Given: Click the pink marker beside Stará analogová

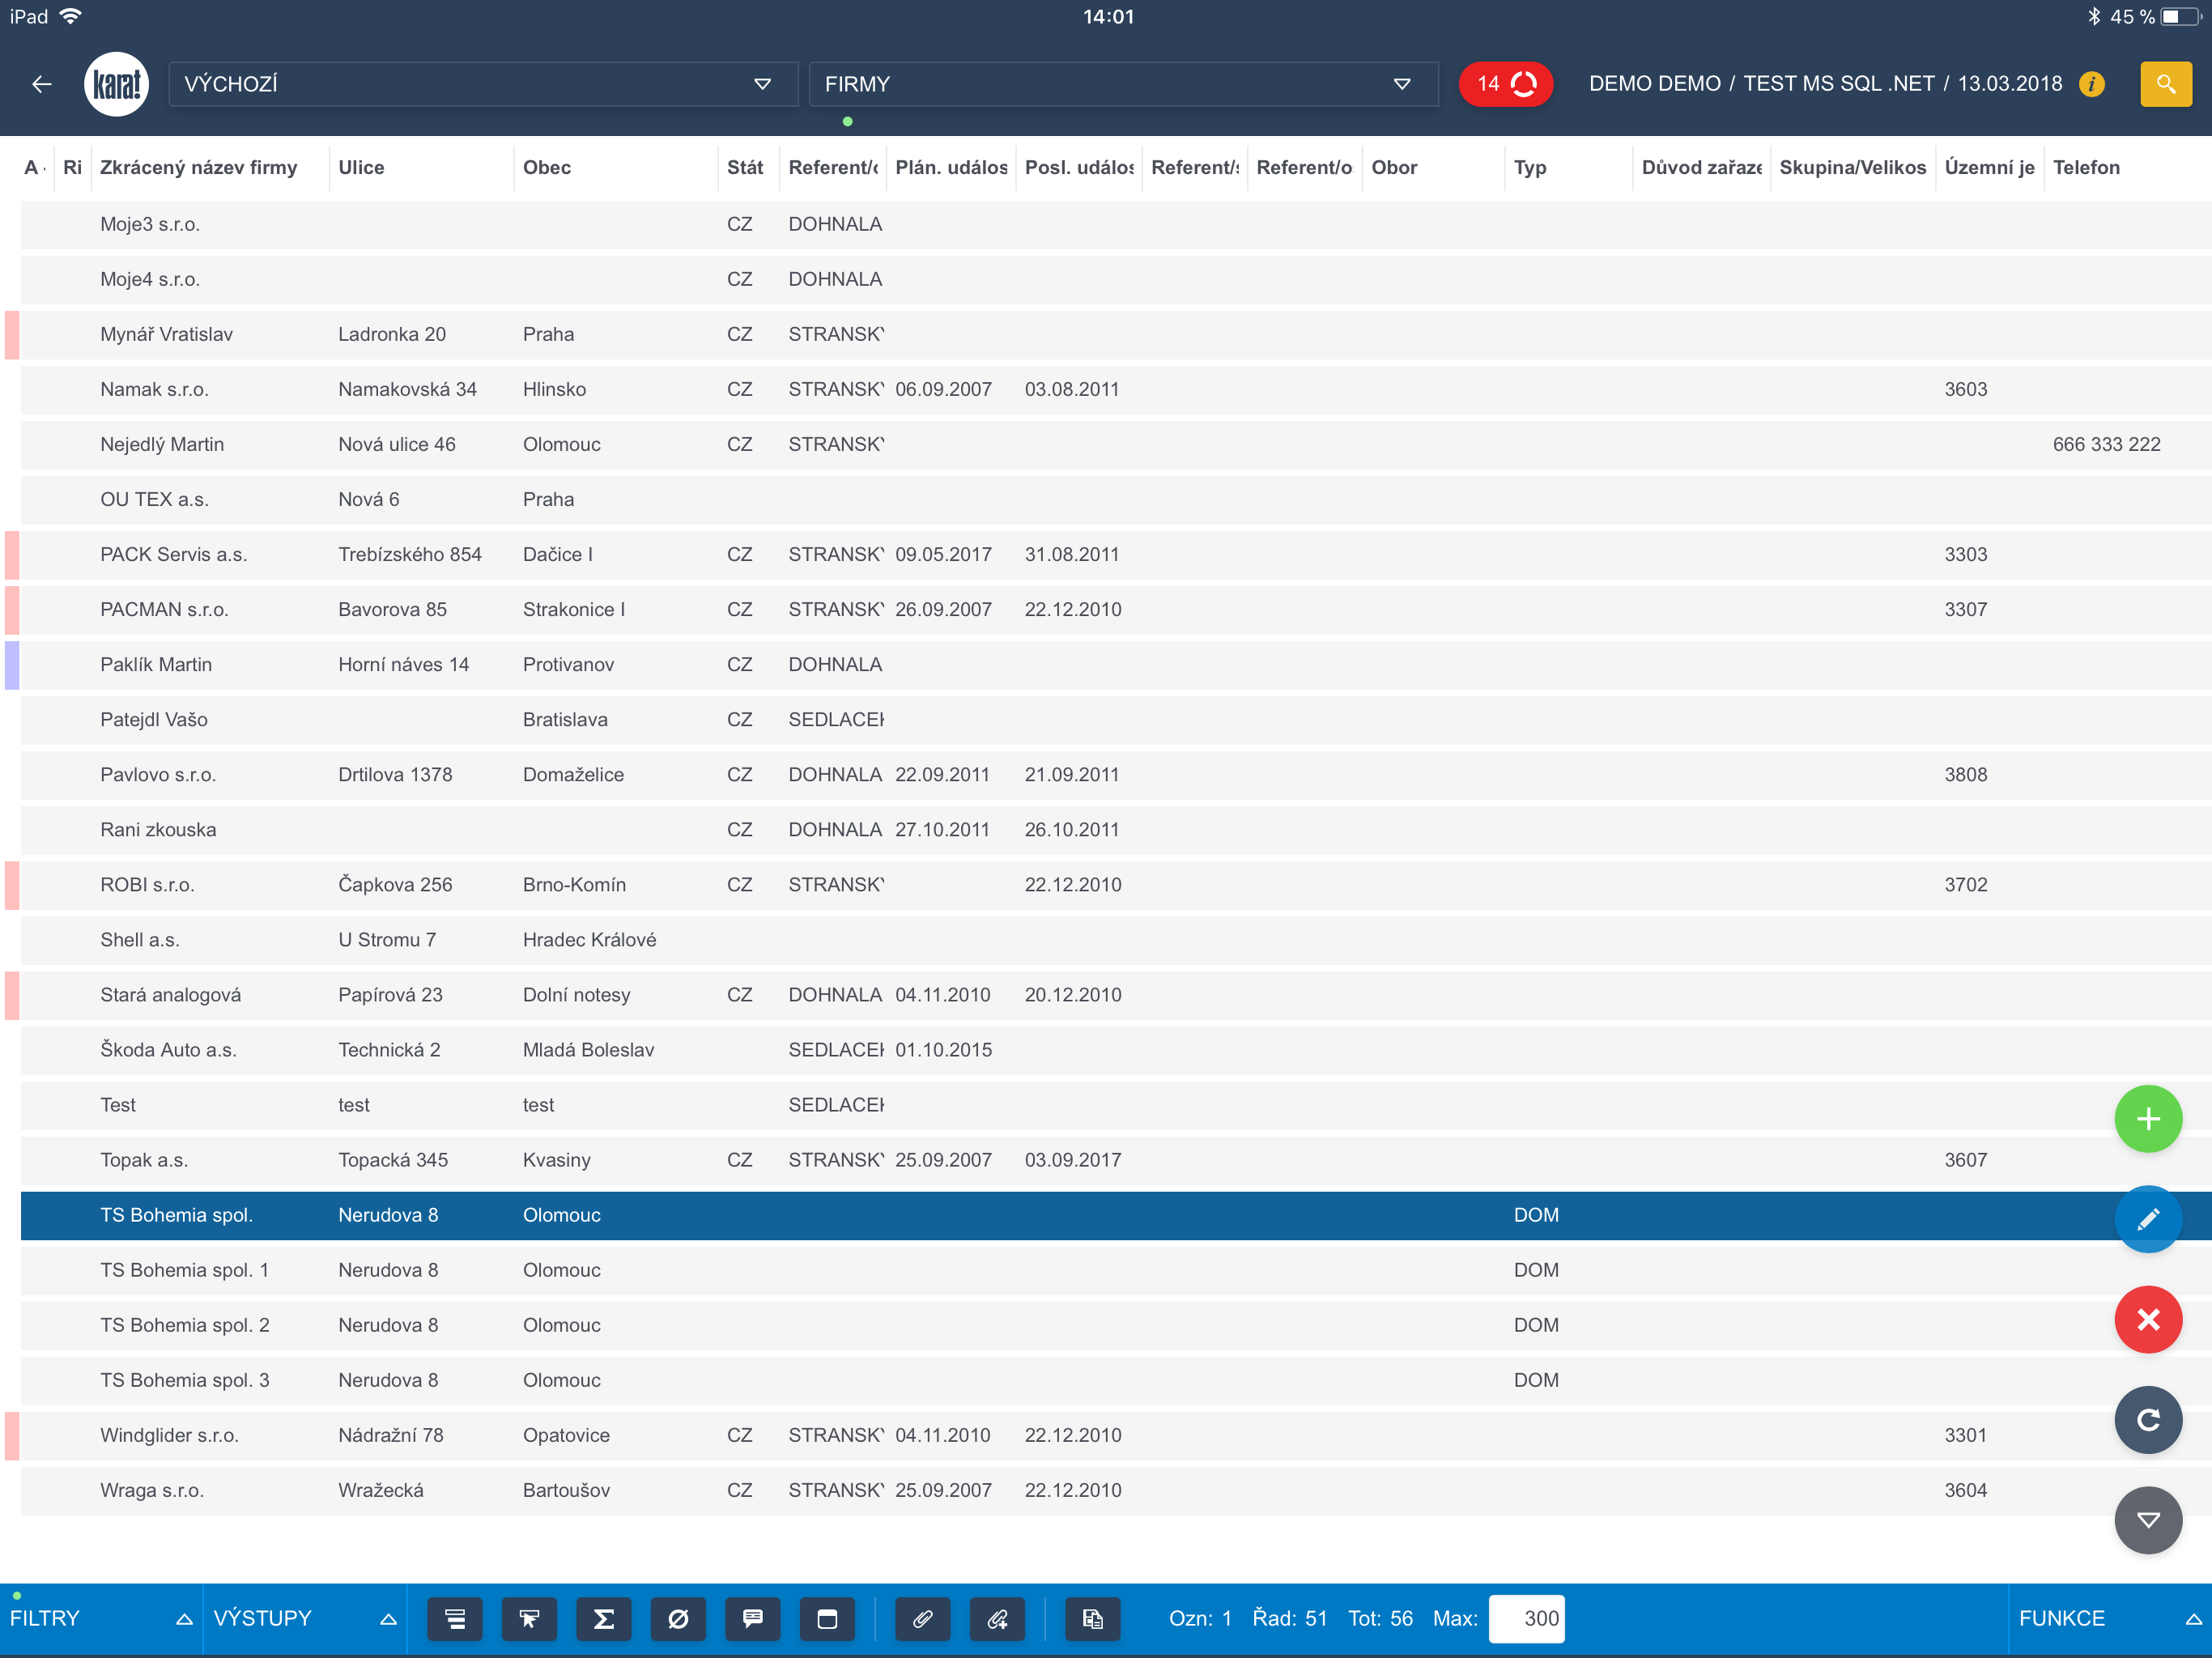Looking at the screenshot, I should coord(12,995).
